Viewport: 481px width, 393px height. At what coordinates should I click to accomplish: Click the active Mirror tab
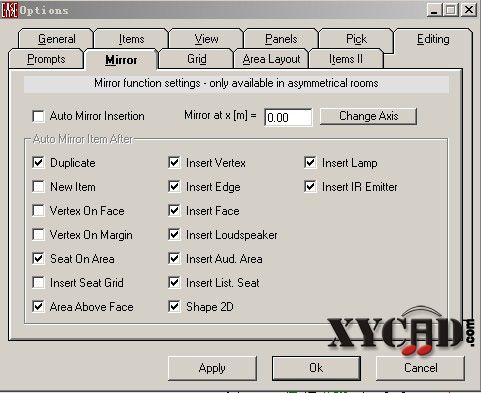point(121,60)
